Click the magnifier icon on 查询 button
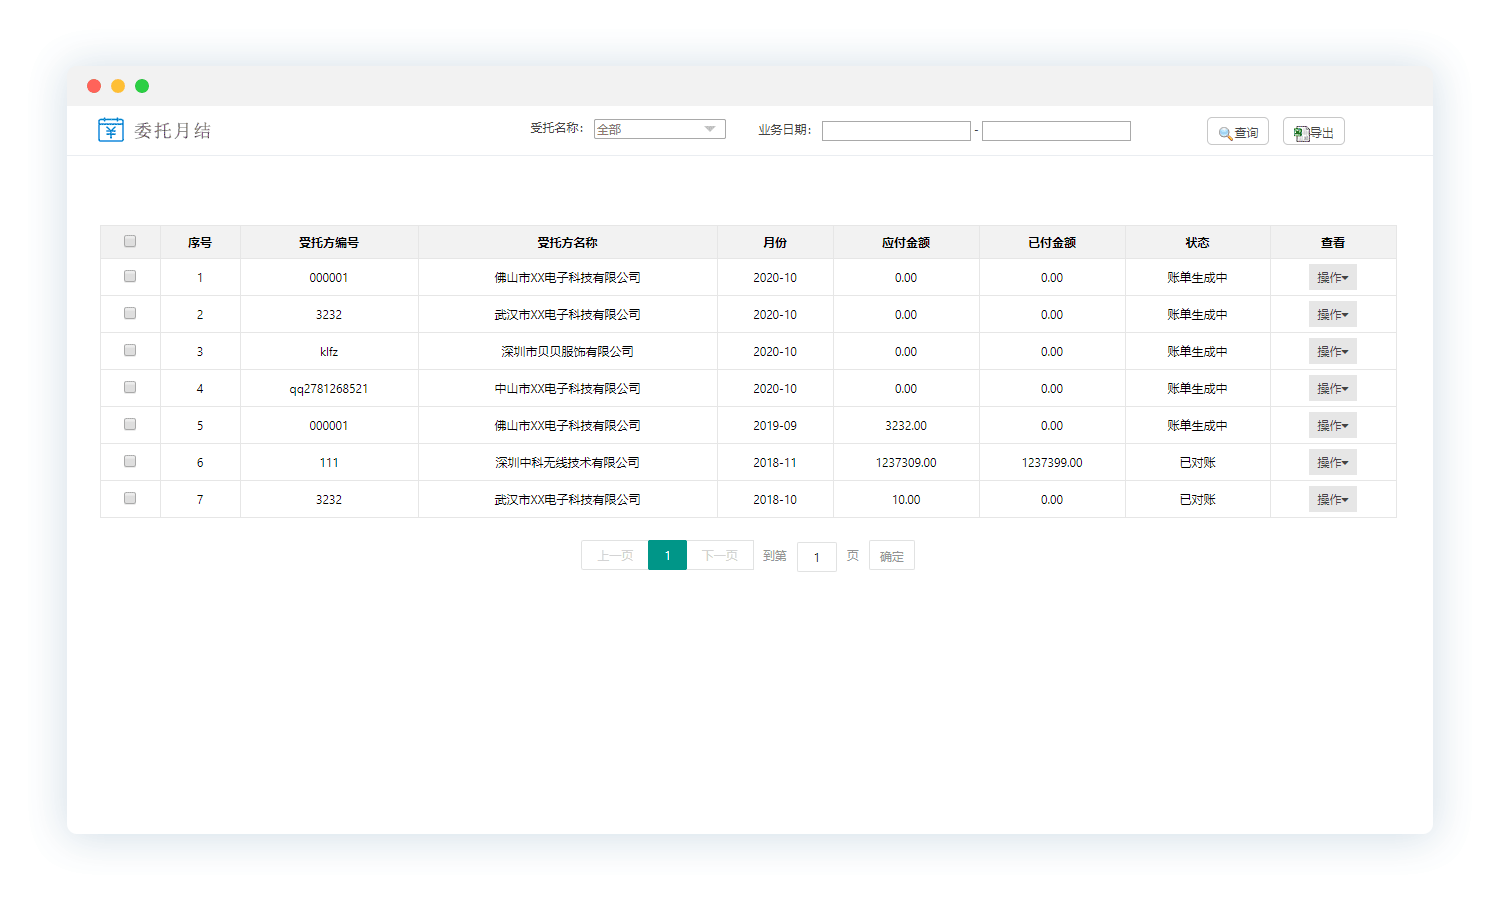 pyautogui.click(x=1224, y=133)
